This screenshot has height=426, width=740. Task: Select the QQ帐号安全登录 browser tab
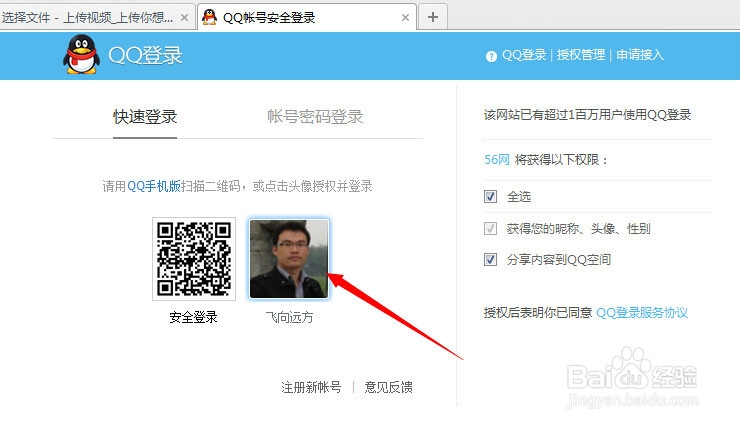coord(307,17)
